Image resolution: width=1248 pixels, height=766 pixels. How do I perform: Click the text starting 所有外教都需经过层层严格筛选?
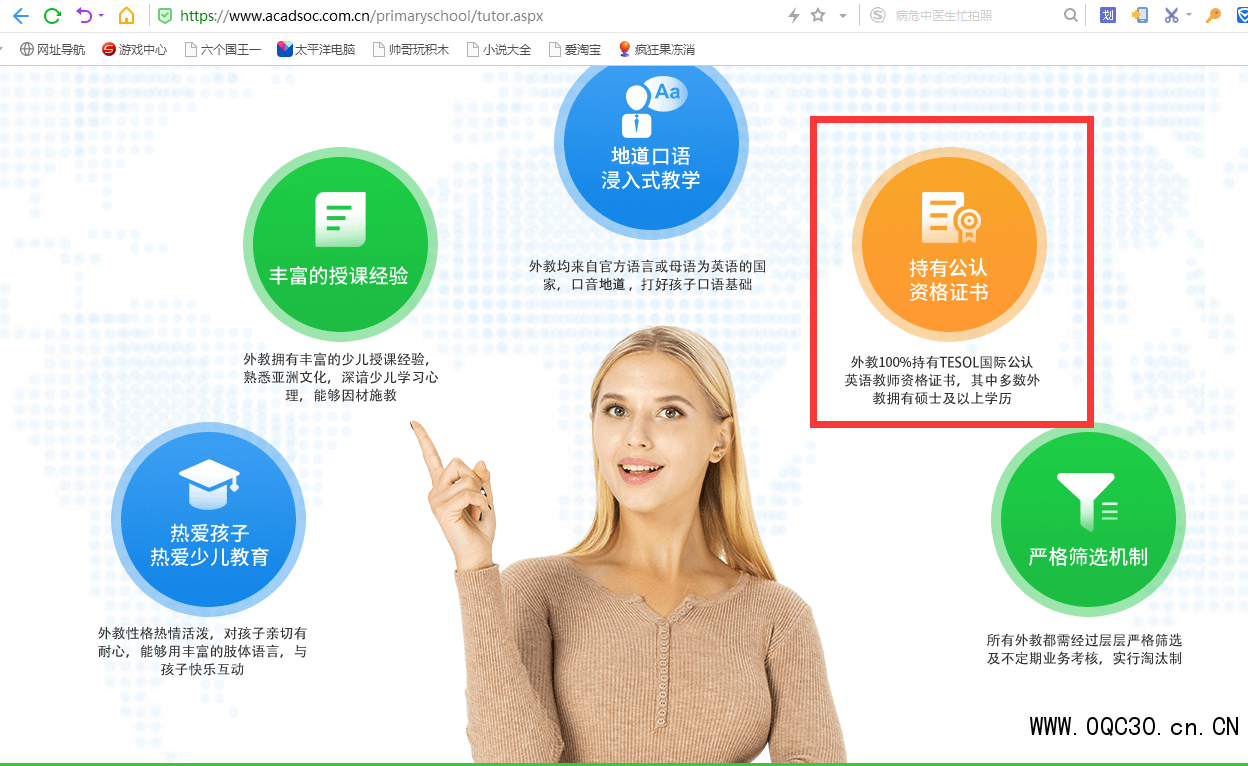pyautogui.click(x=1085, y=649)
